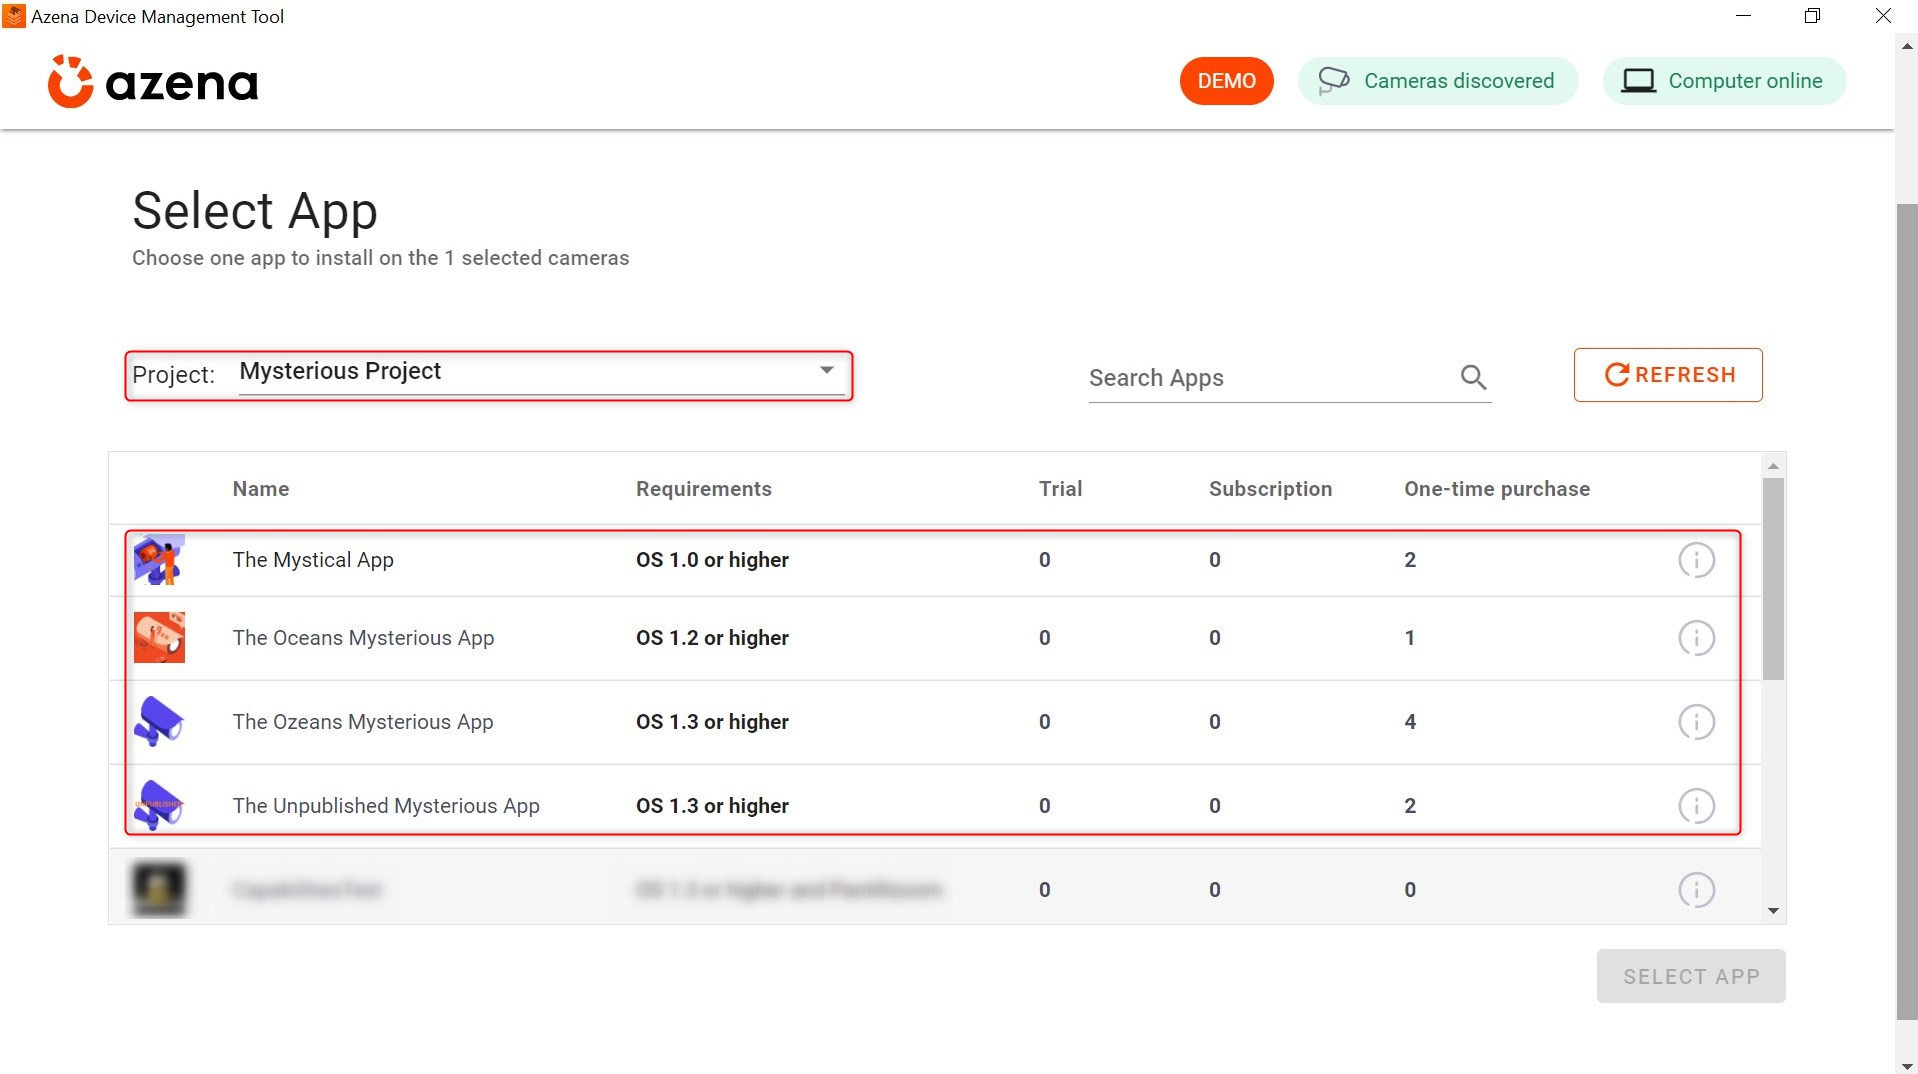Viewport: 1918px width, 1074px height.
Task: Open the Project dropdown arrow
Action: (827, 370)
